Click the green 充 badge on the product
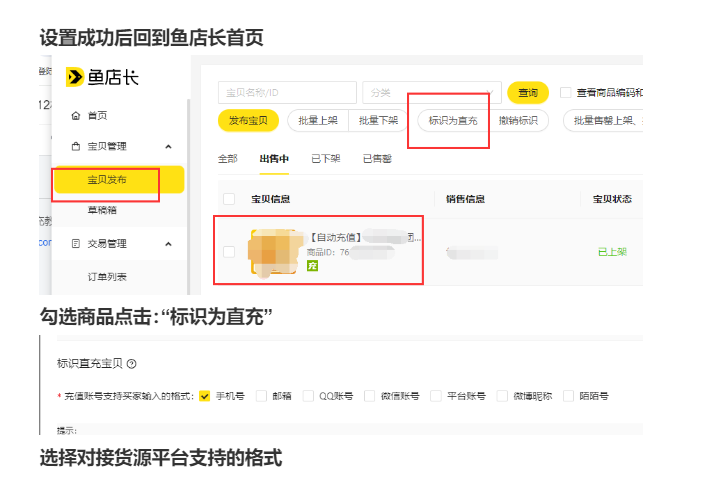 pyautogui.click(x=312, y=265)
